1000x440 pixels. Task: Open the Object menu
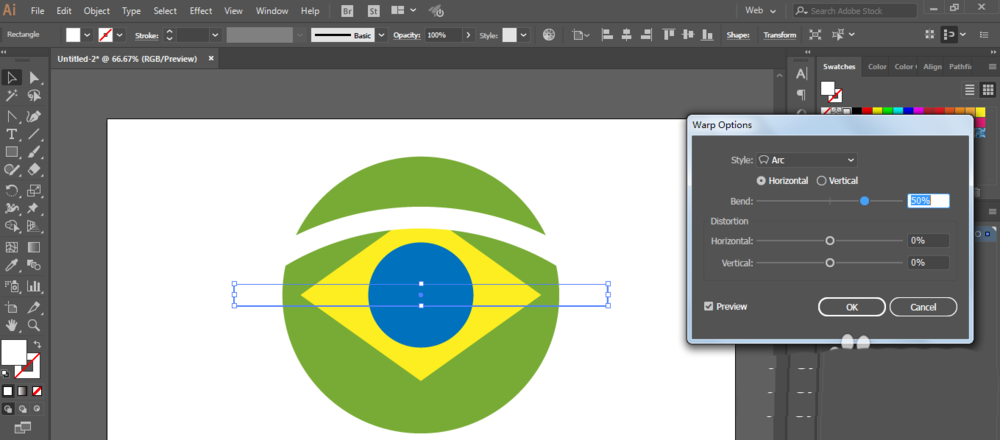96,11
